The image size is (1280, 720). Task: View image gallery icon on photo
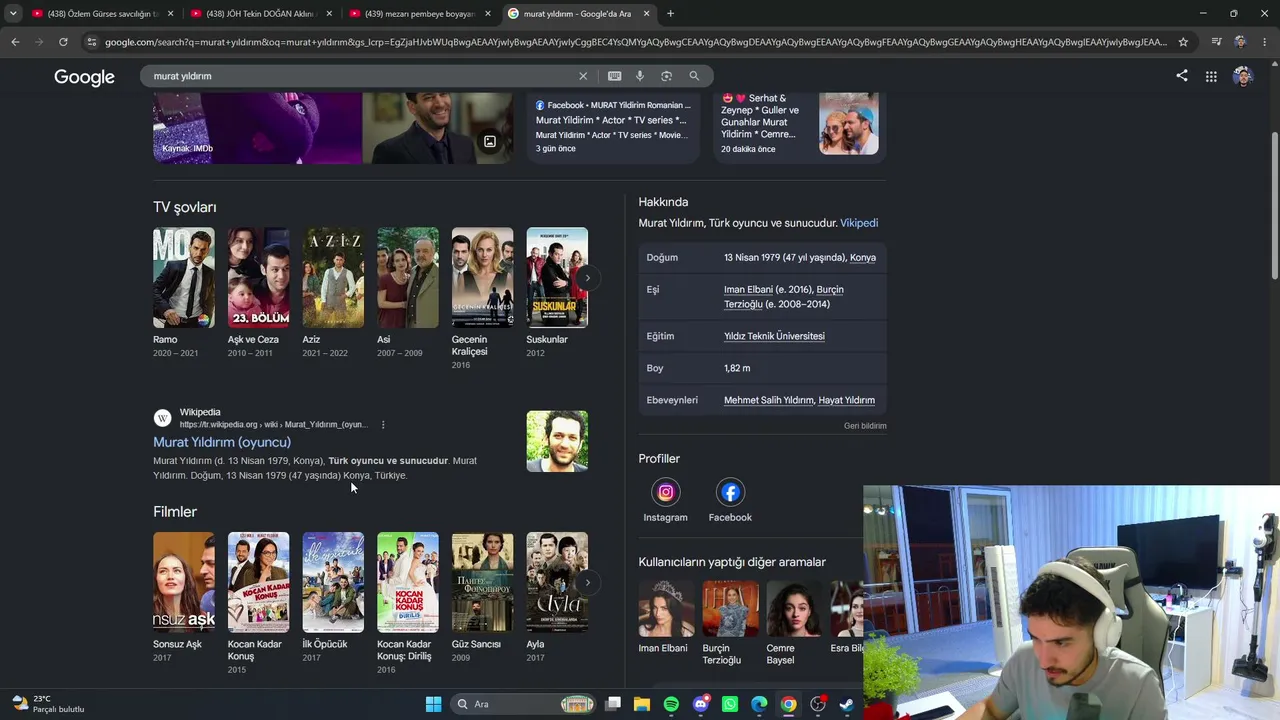490,142
